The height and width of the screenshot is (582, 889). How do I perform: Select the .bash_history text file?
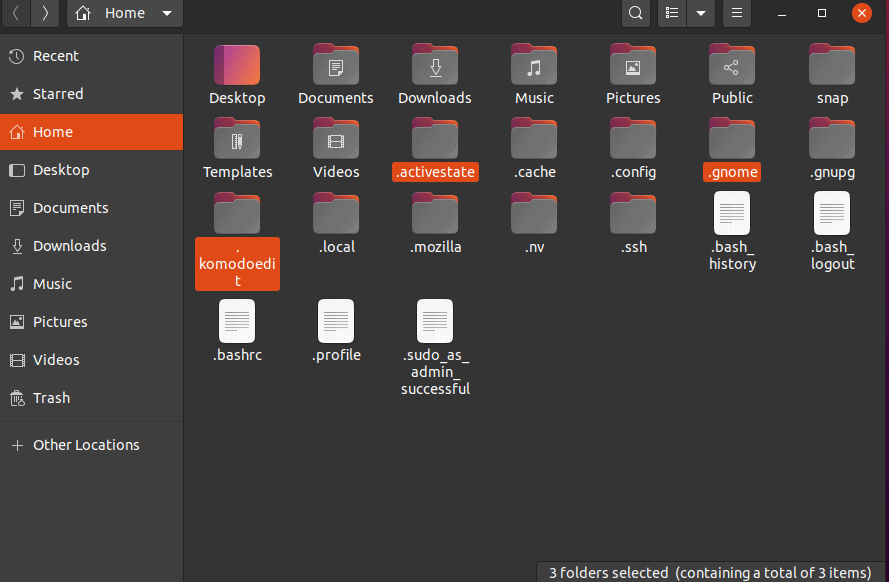click(x=732, y=214)
